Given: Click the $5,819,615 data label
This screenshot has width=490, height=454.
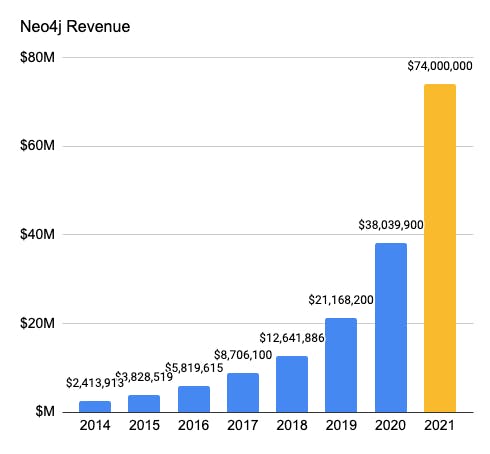Looking at the screenshot, I should pos(194,368).
